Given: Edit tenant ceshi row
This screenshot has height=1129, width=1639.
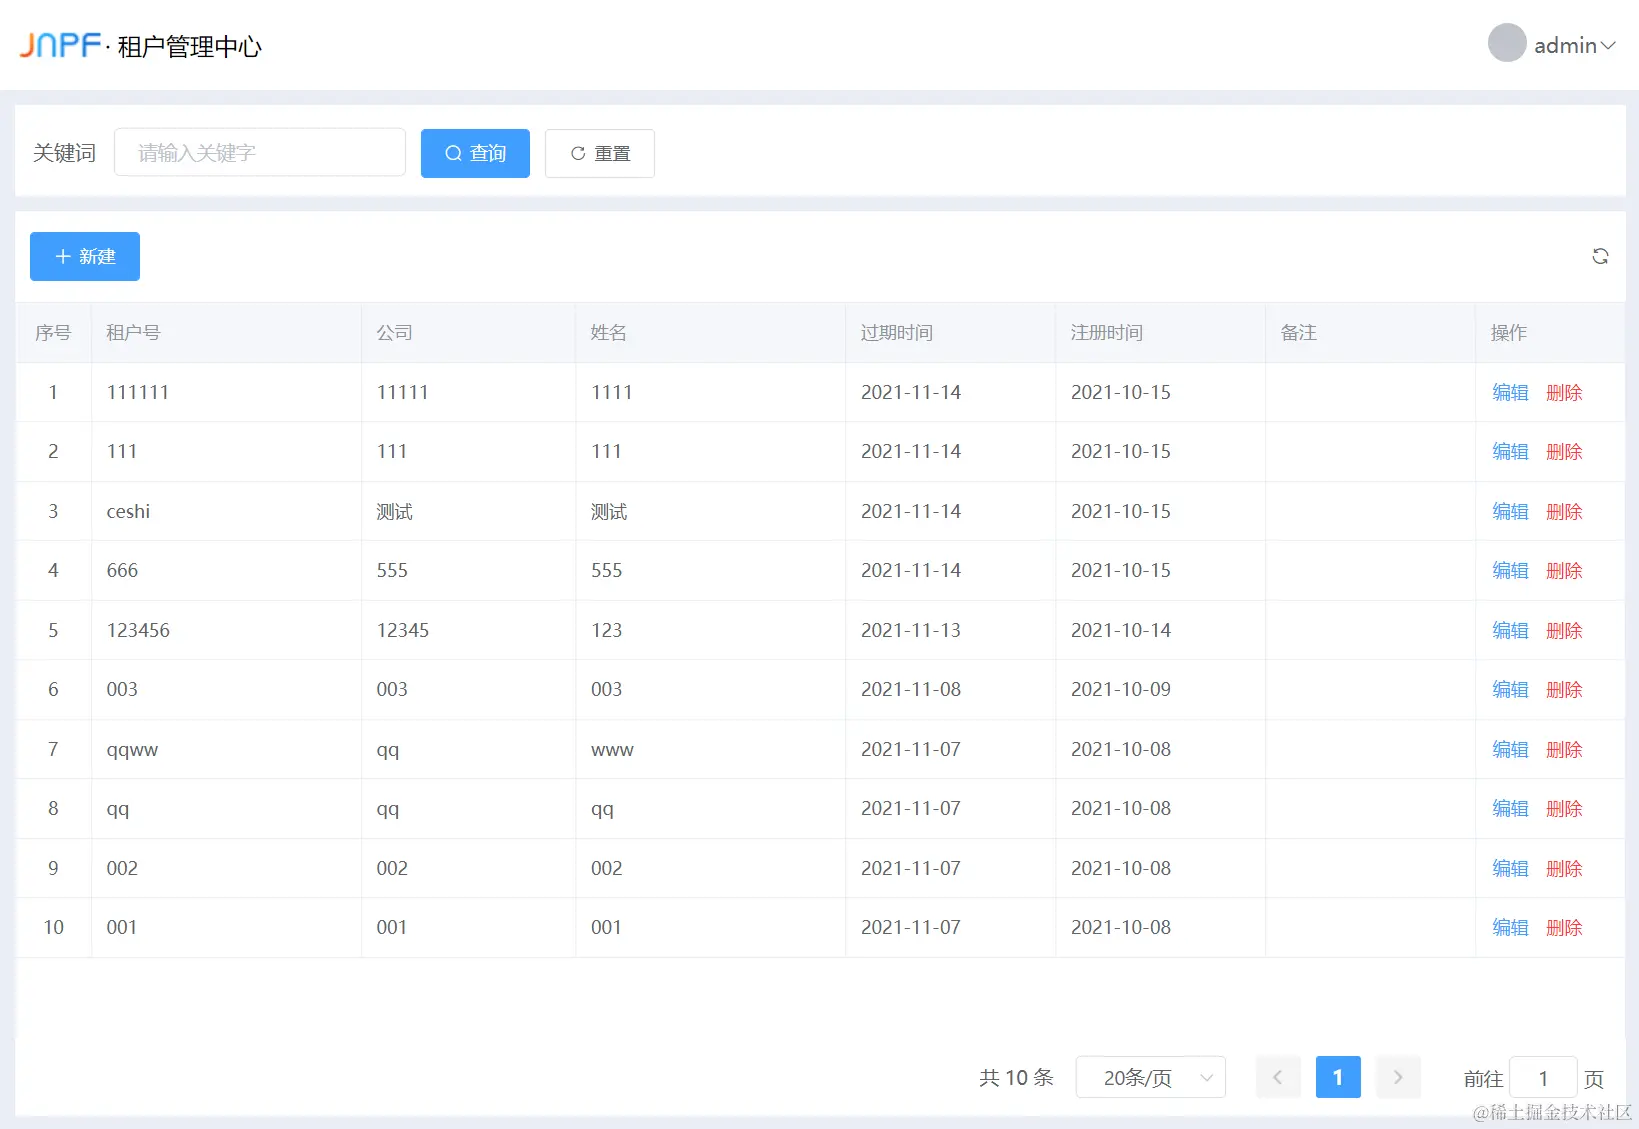Looking at the screenshot, I should [1510, 511].
